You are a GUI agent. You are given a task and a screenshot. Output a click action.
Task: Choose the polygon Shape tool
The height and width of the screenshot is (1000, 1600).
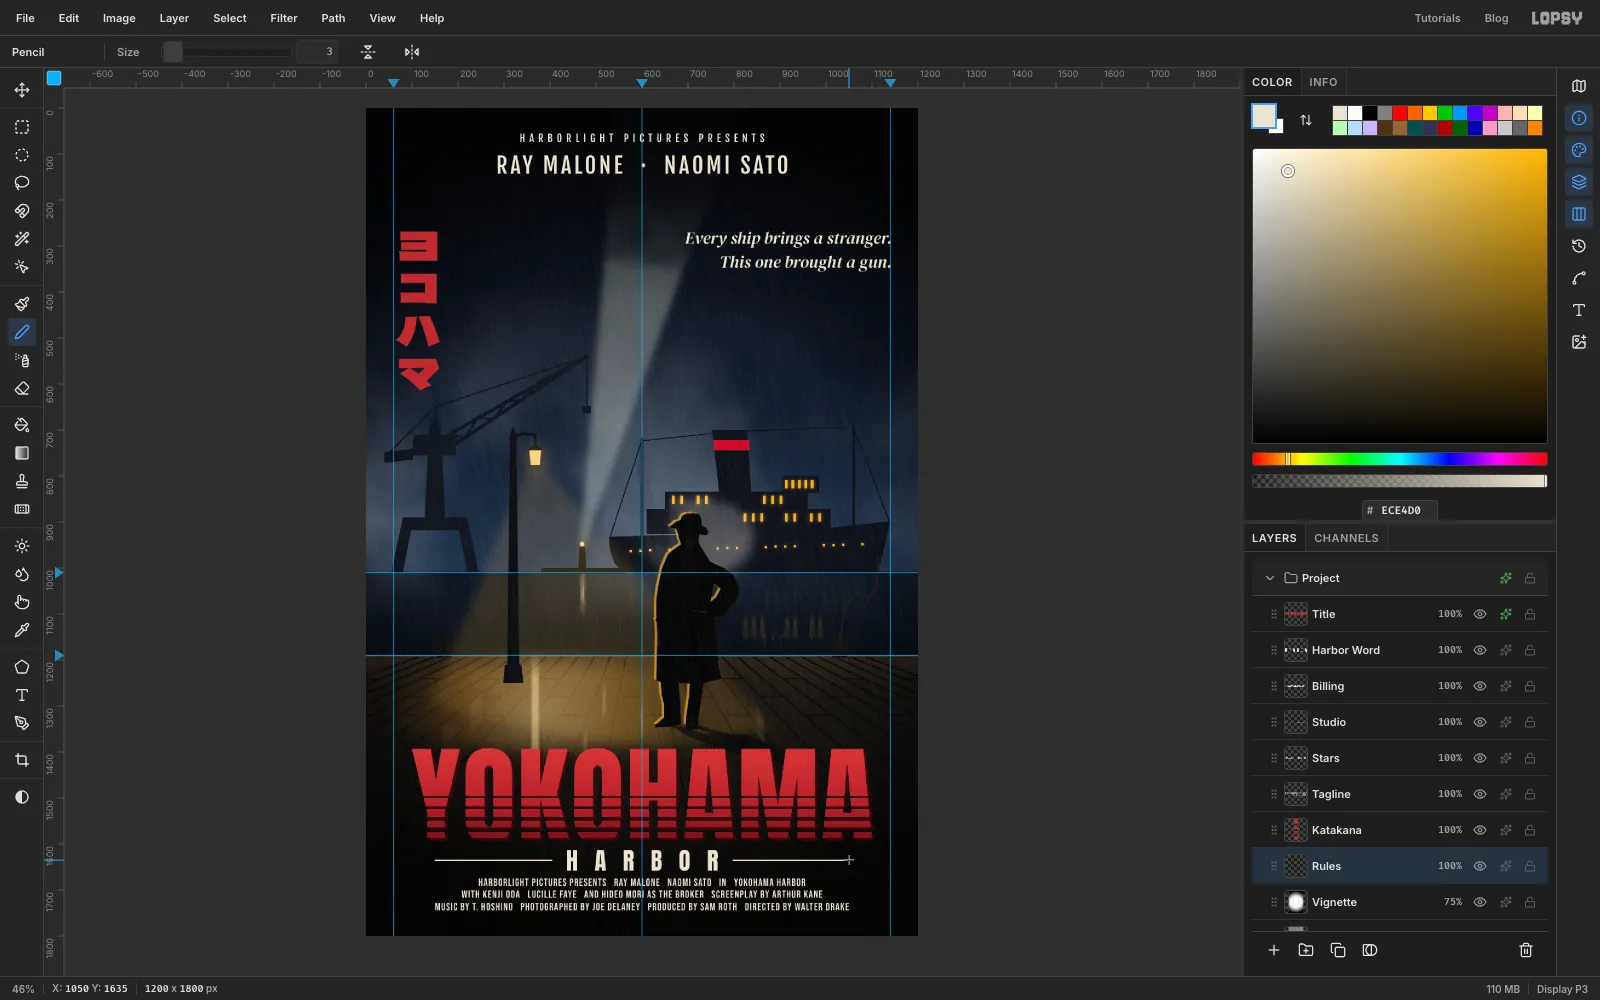pos(22,667)
